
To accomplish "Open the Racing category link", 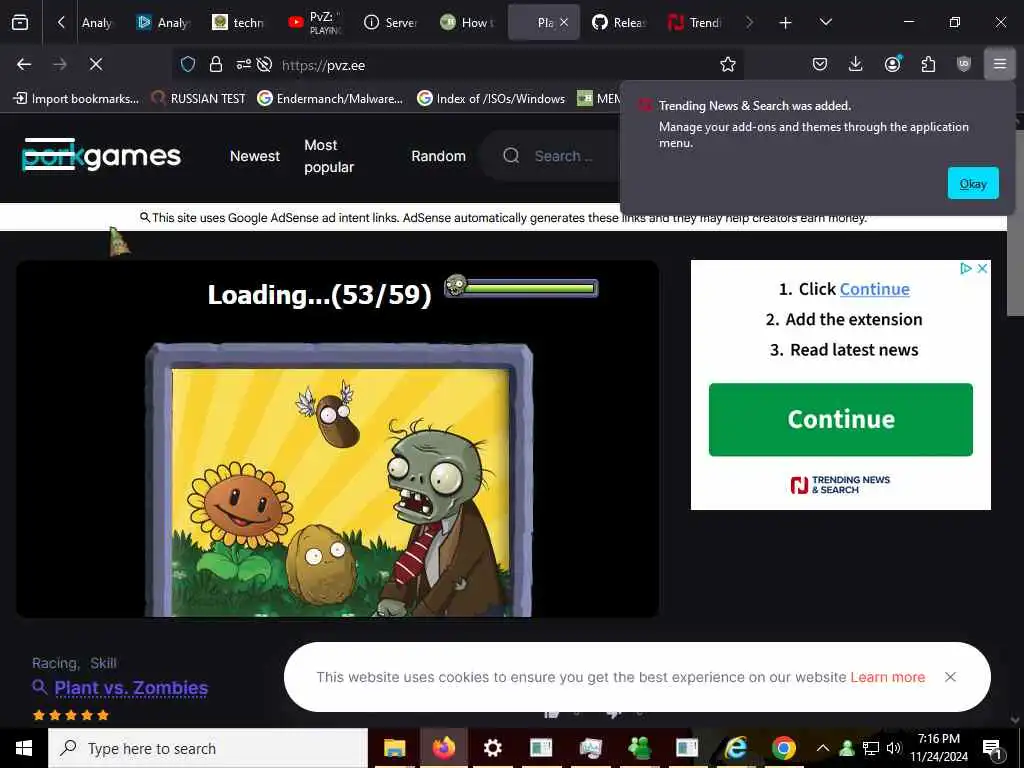I will [55, 663].
